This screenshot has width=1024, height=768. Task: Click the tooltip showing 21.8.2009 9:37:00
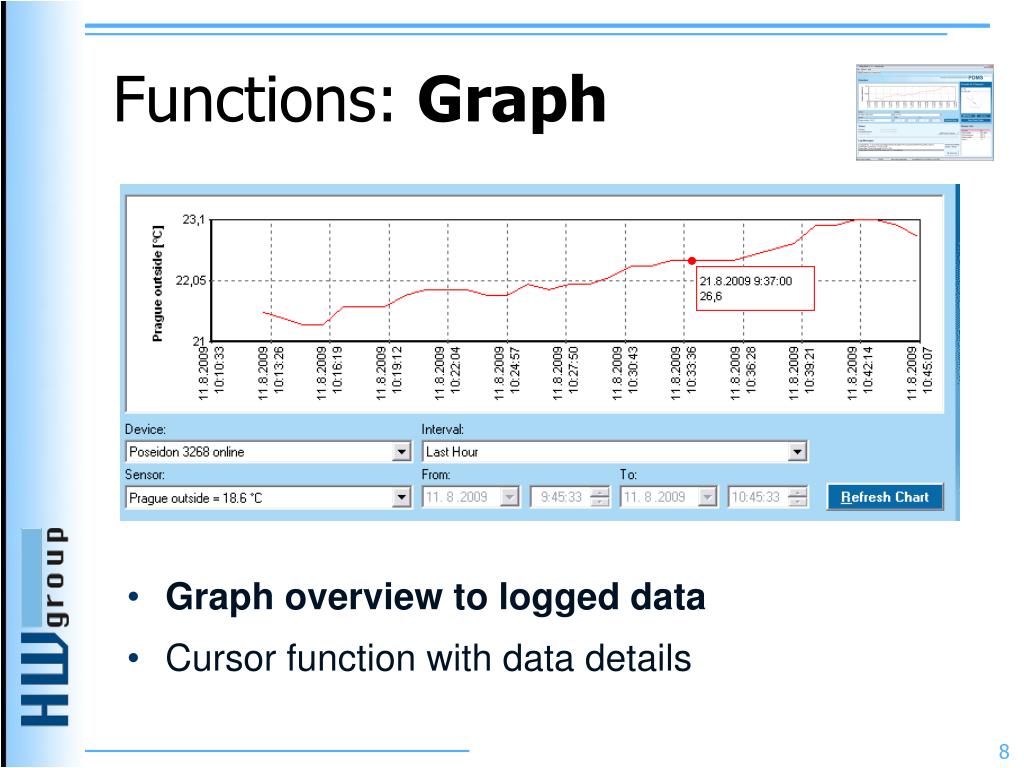(x=755, y=288)
